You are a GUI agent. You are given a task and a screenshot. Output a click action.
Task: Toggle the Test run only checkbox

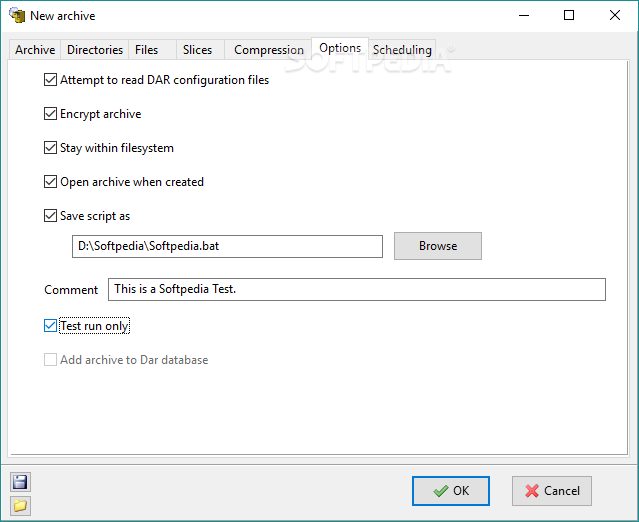[x=50, y=326]
